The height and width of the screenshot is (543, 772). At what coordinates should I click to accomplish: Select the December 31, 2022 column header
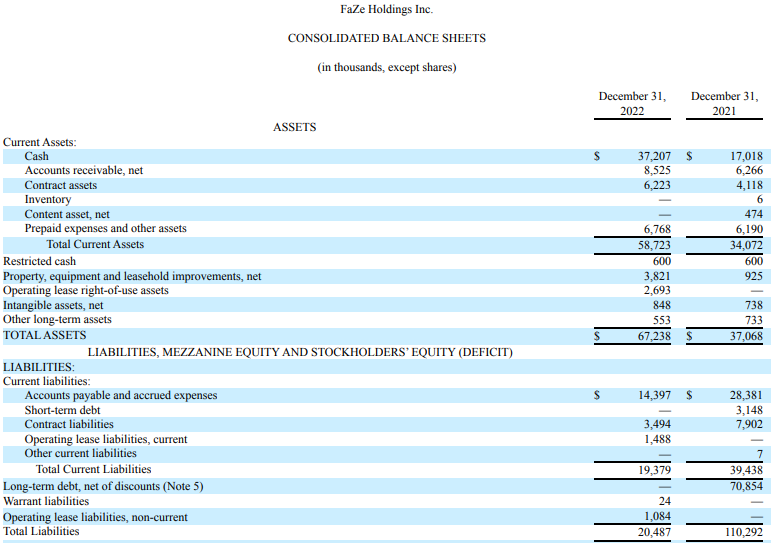pyautogui.click(x=632, y=103)
